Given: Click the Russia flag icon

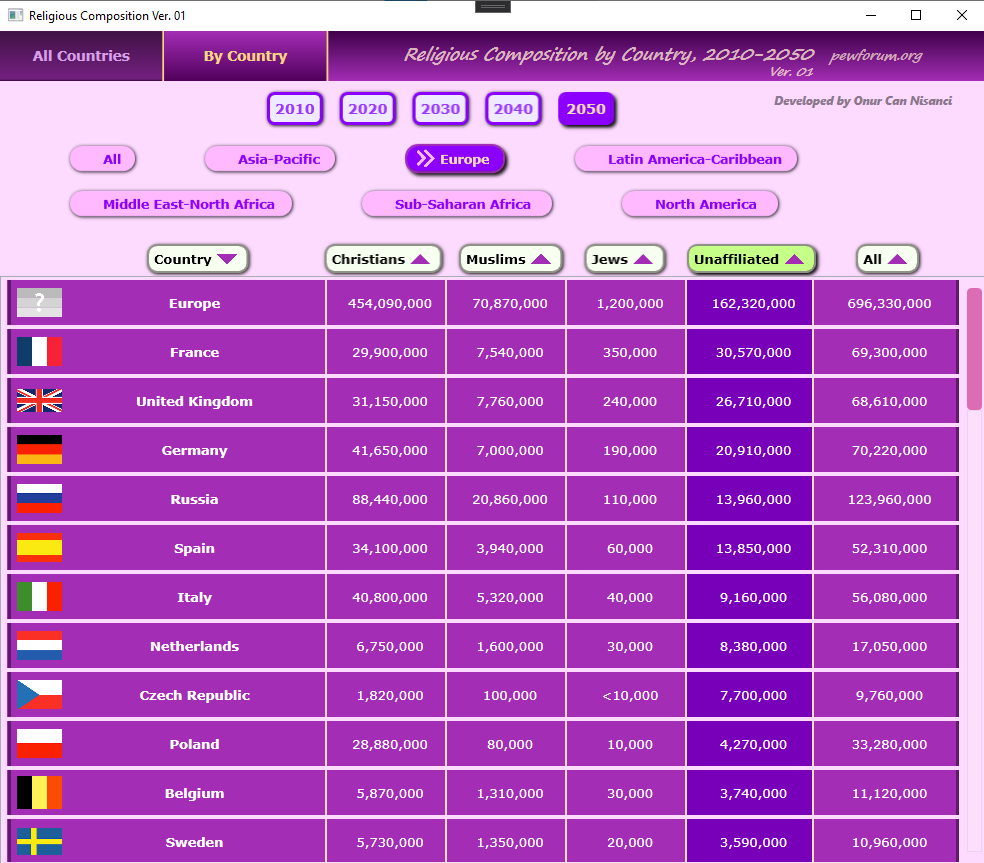Looking at the screenshot, I should [x=39, y=499].
